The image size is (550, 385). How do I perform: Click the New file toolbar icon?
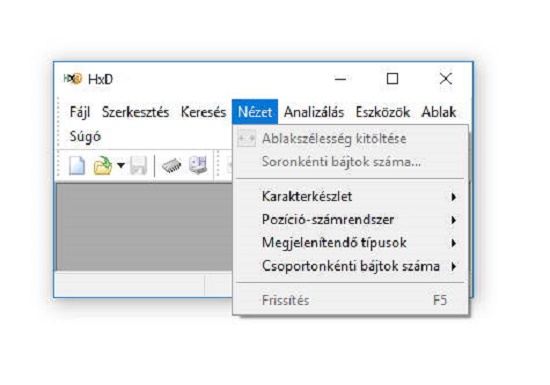tap(77, 165)
